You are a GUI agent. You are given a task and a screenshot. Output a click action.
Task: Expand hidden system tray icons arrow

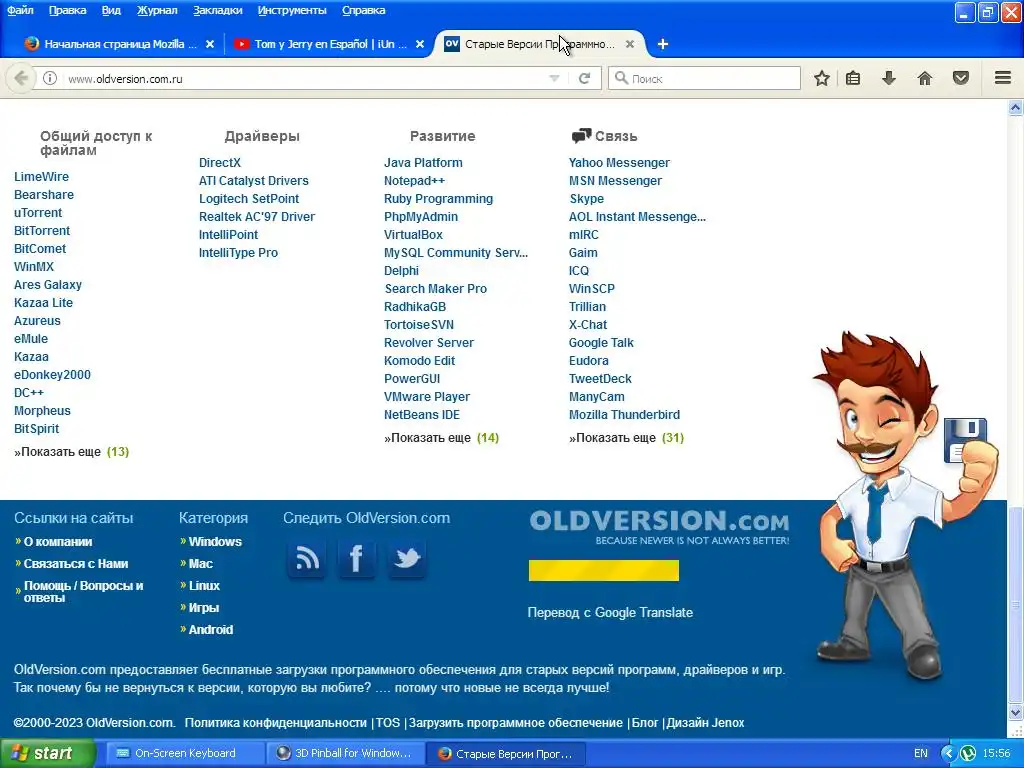948,753
